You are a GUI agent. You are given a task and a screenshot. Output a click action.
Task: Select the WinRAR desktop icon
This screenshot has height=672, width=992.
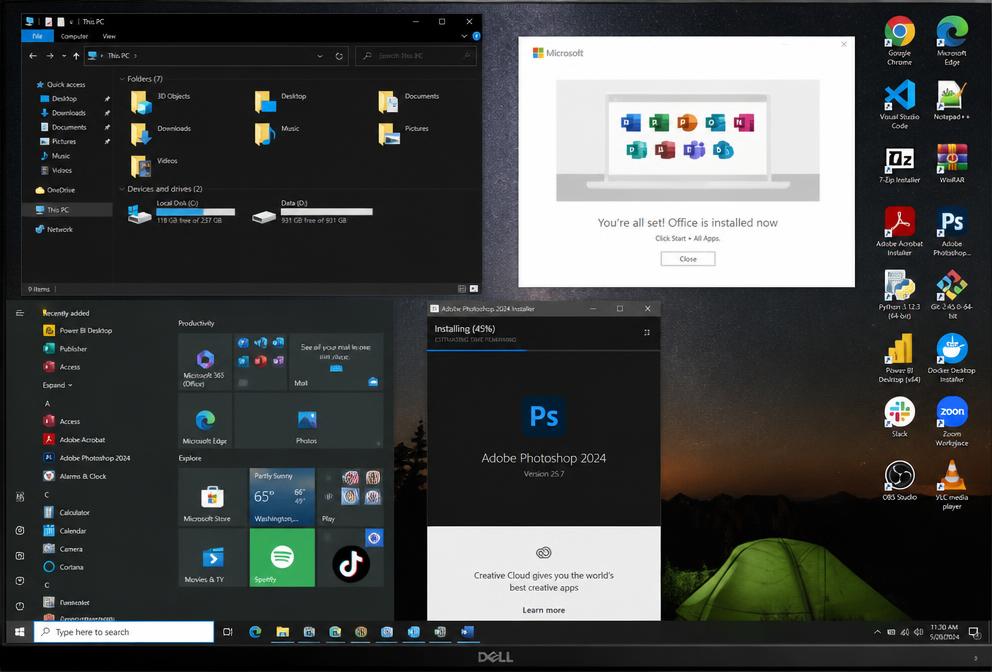pos(952,163)
